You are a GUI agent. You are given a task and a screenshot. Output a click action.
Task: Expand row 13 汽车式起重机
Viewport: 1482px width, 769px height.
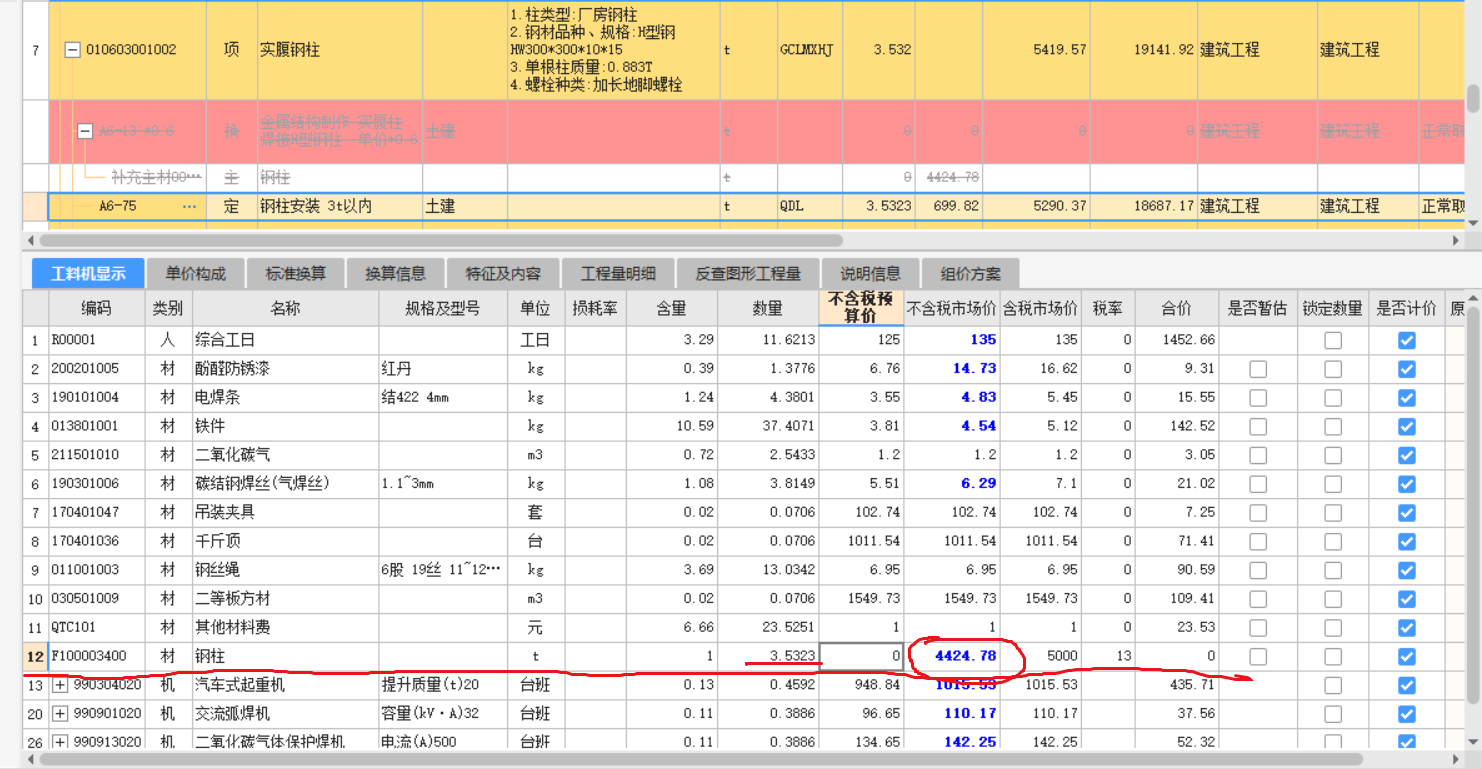tap(60, 686)
